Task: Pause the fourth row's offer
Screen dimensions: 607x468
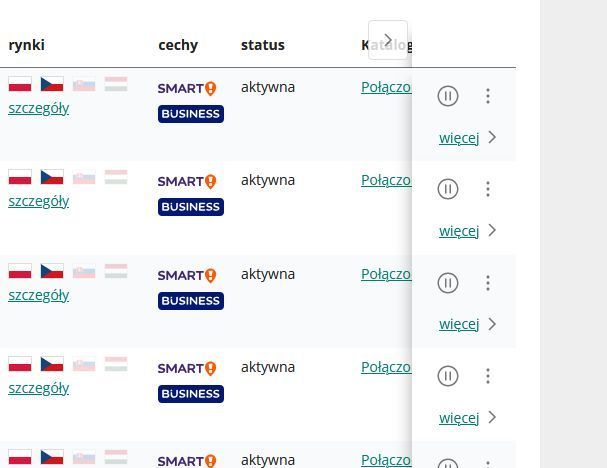Action: coord(448,376)
